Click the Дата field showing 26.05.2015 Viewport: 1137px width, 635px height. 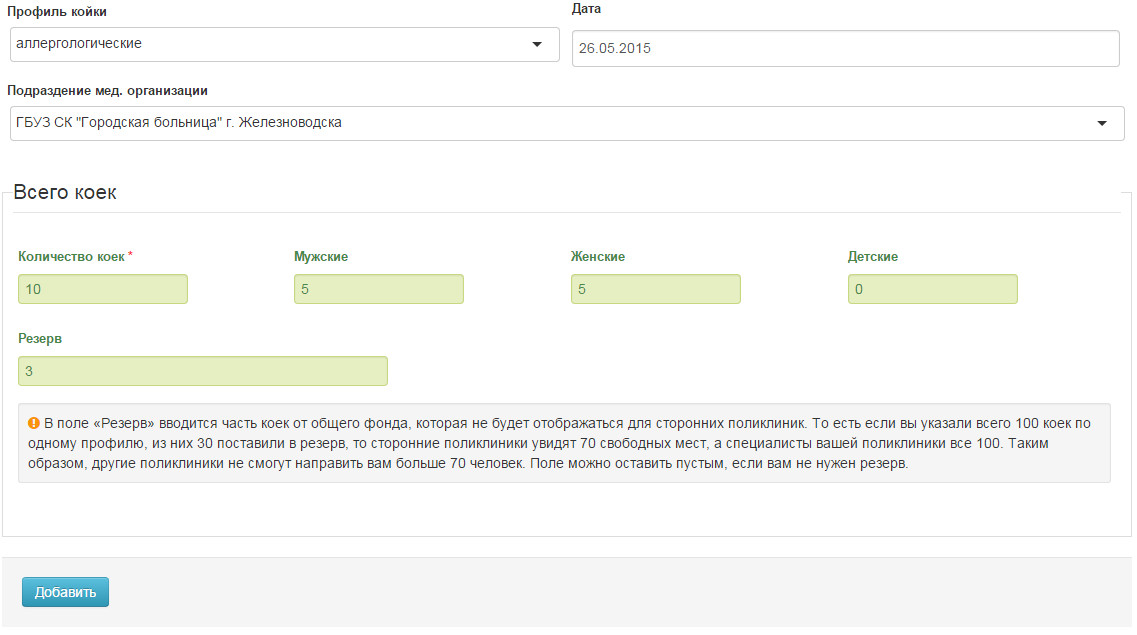(x=845, y=49)
